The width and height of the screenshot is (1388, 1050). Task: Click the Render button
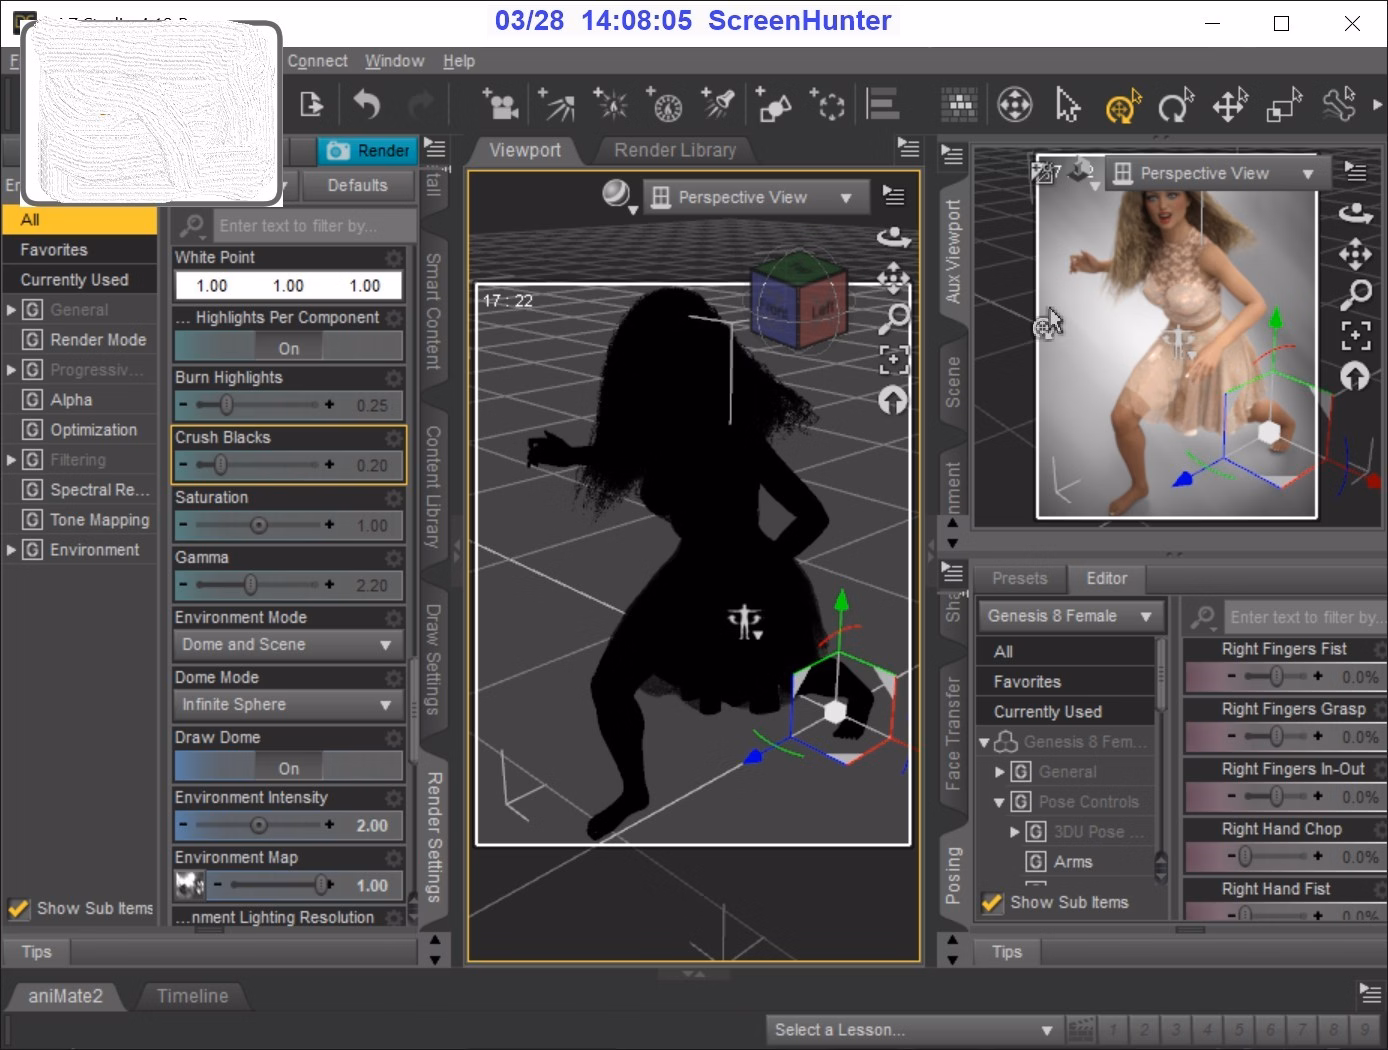click(368, 151)
